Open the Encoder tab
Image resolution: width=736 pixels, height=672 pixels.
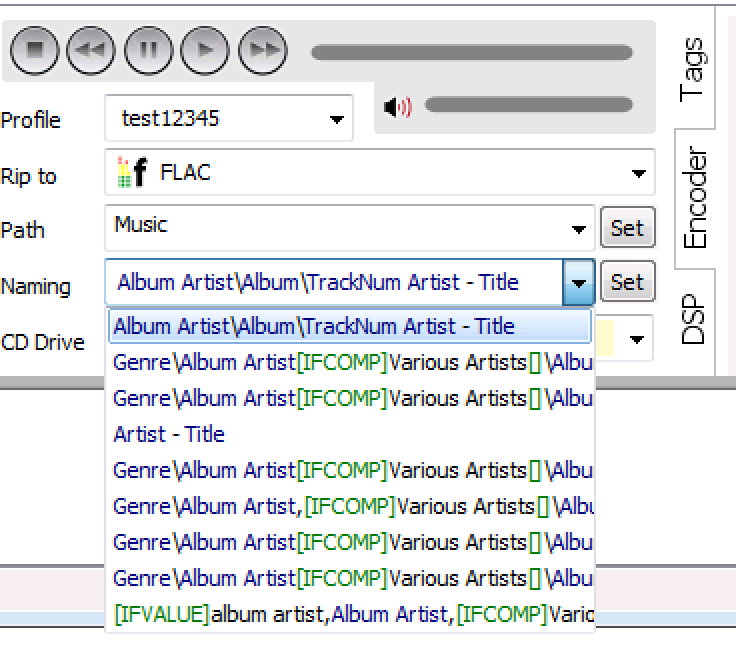695,199
